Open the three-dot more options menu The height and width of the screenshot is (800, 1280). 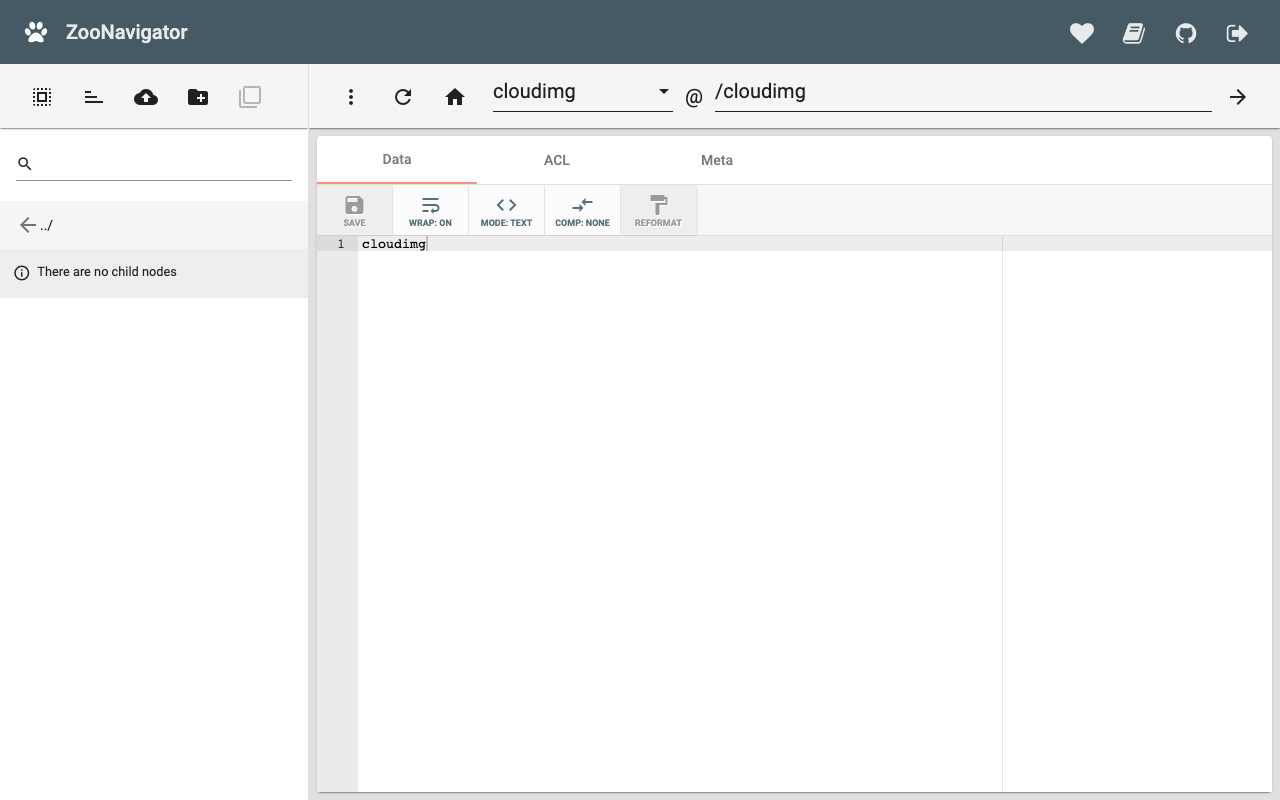351,97
